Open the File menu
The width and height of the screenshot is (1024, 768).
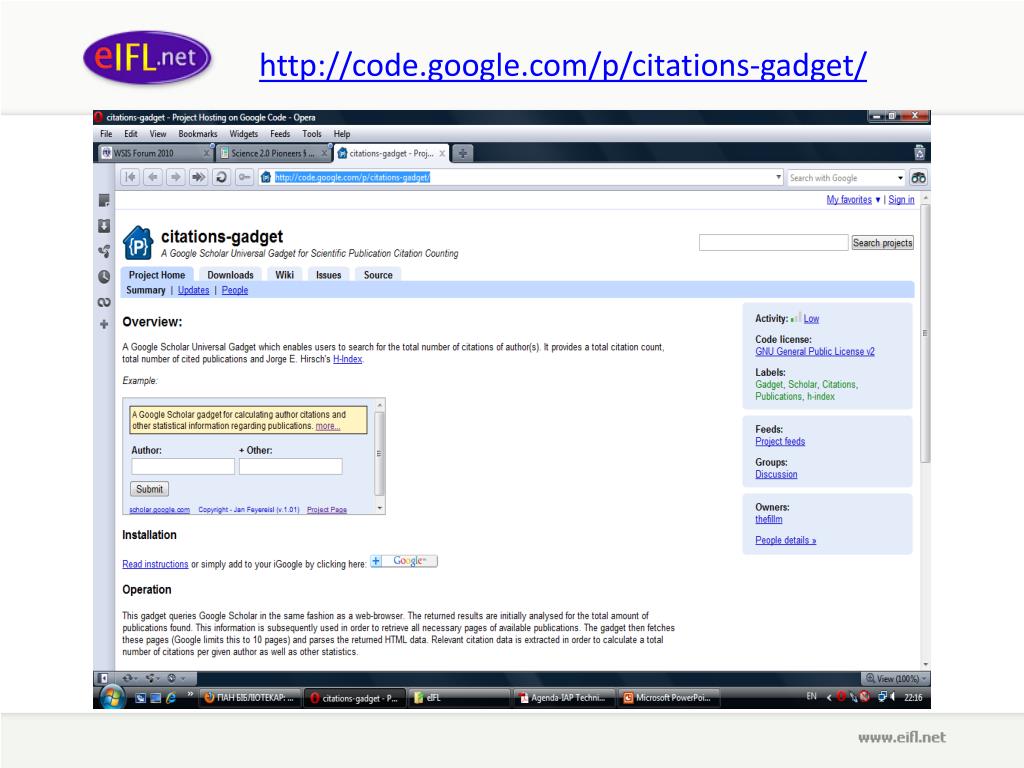[x=106, y=134]
